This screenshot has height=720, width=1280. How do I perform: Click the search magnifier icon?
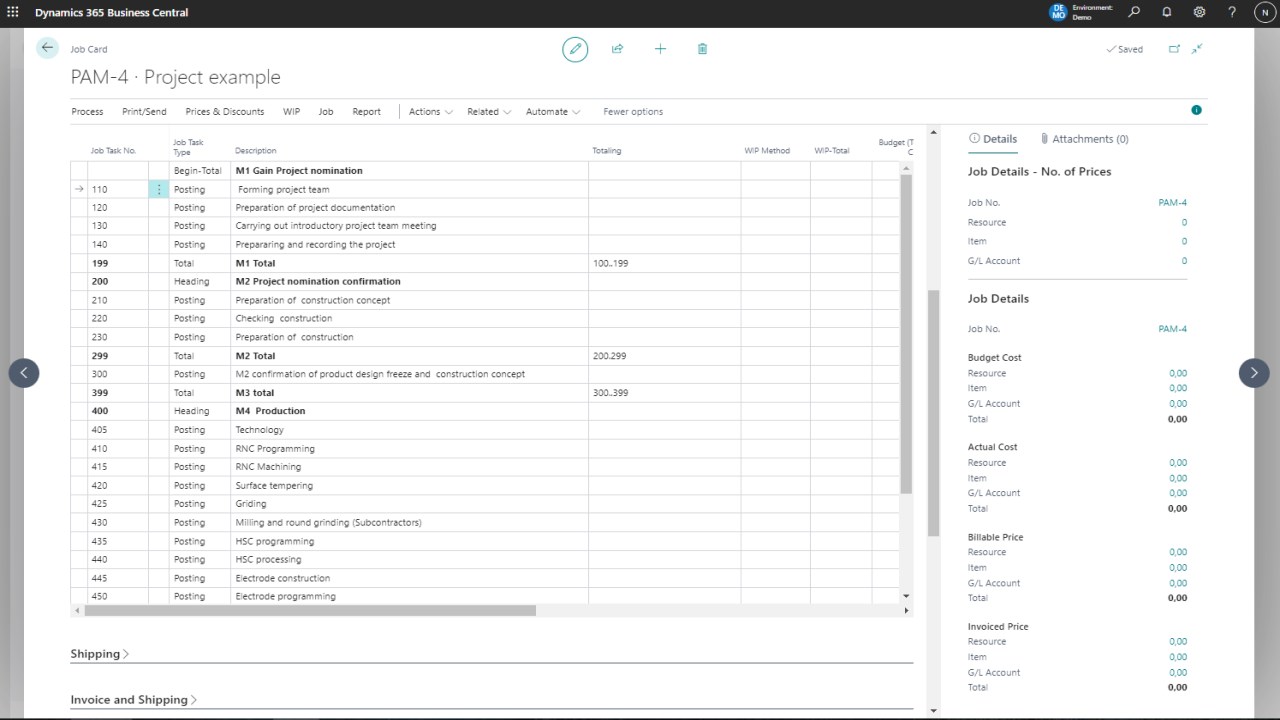click(x=1134, y=13)
